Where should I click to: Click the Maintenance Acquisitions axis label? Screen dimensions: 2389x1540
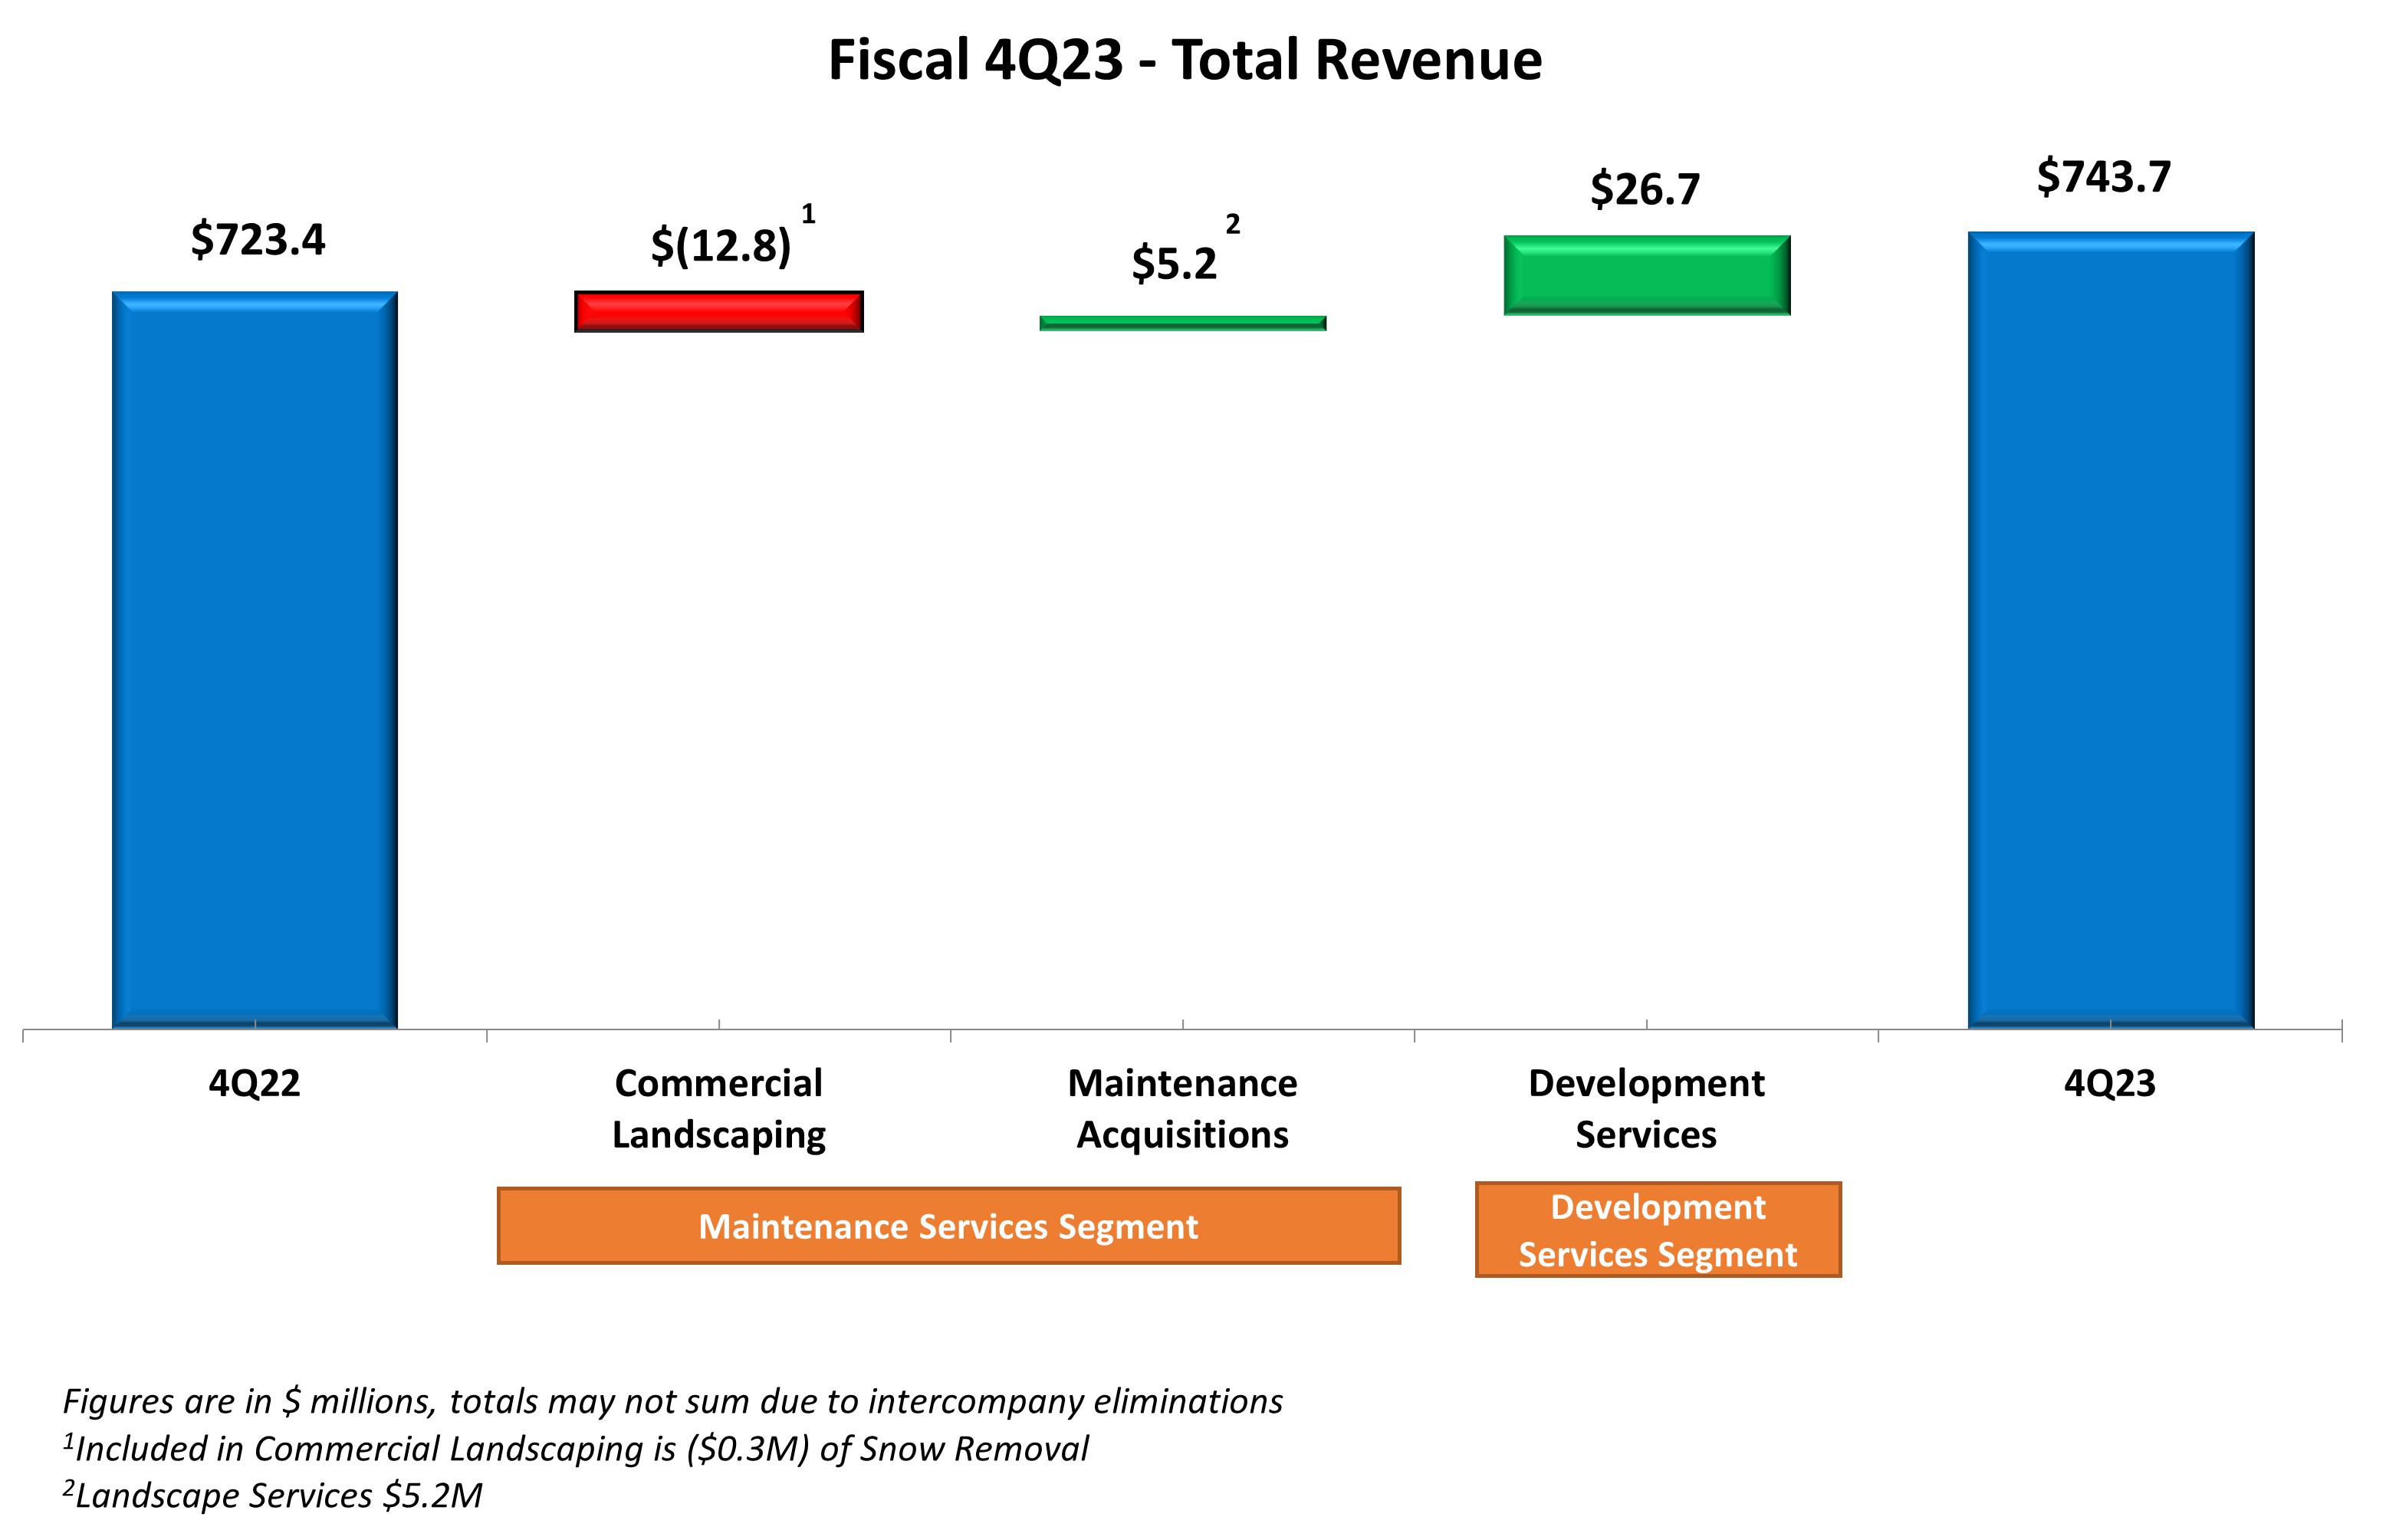1182,1108
